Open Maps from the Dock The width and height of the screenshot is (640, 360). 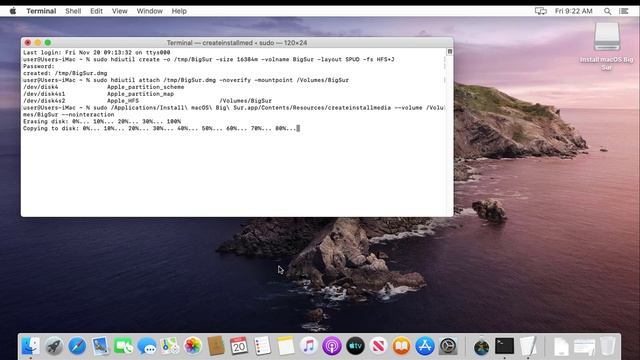coord(169,346)
